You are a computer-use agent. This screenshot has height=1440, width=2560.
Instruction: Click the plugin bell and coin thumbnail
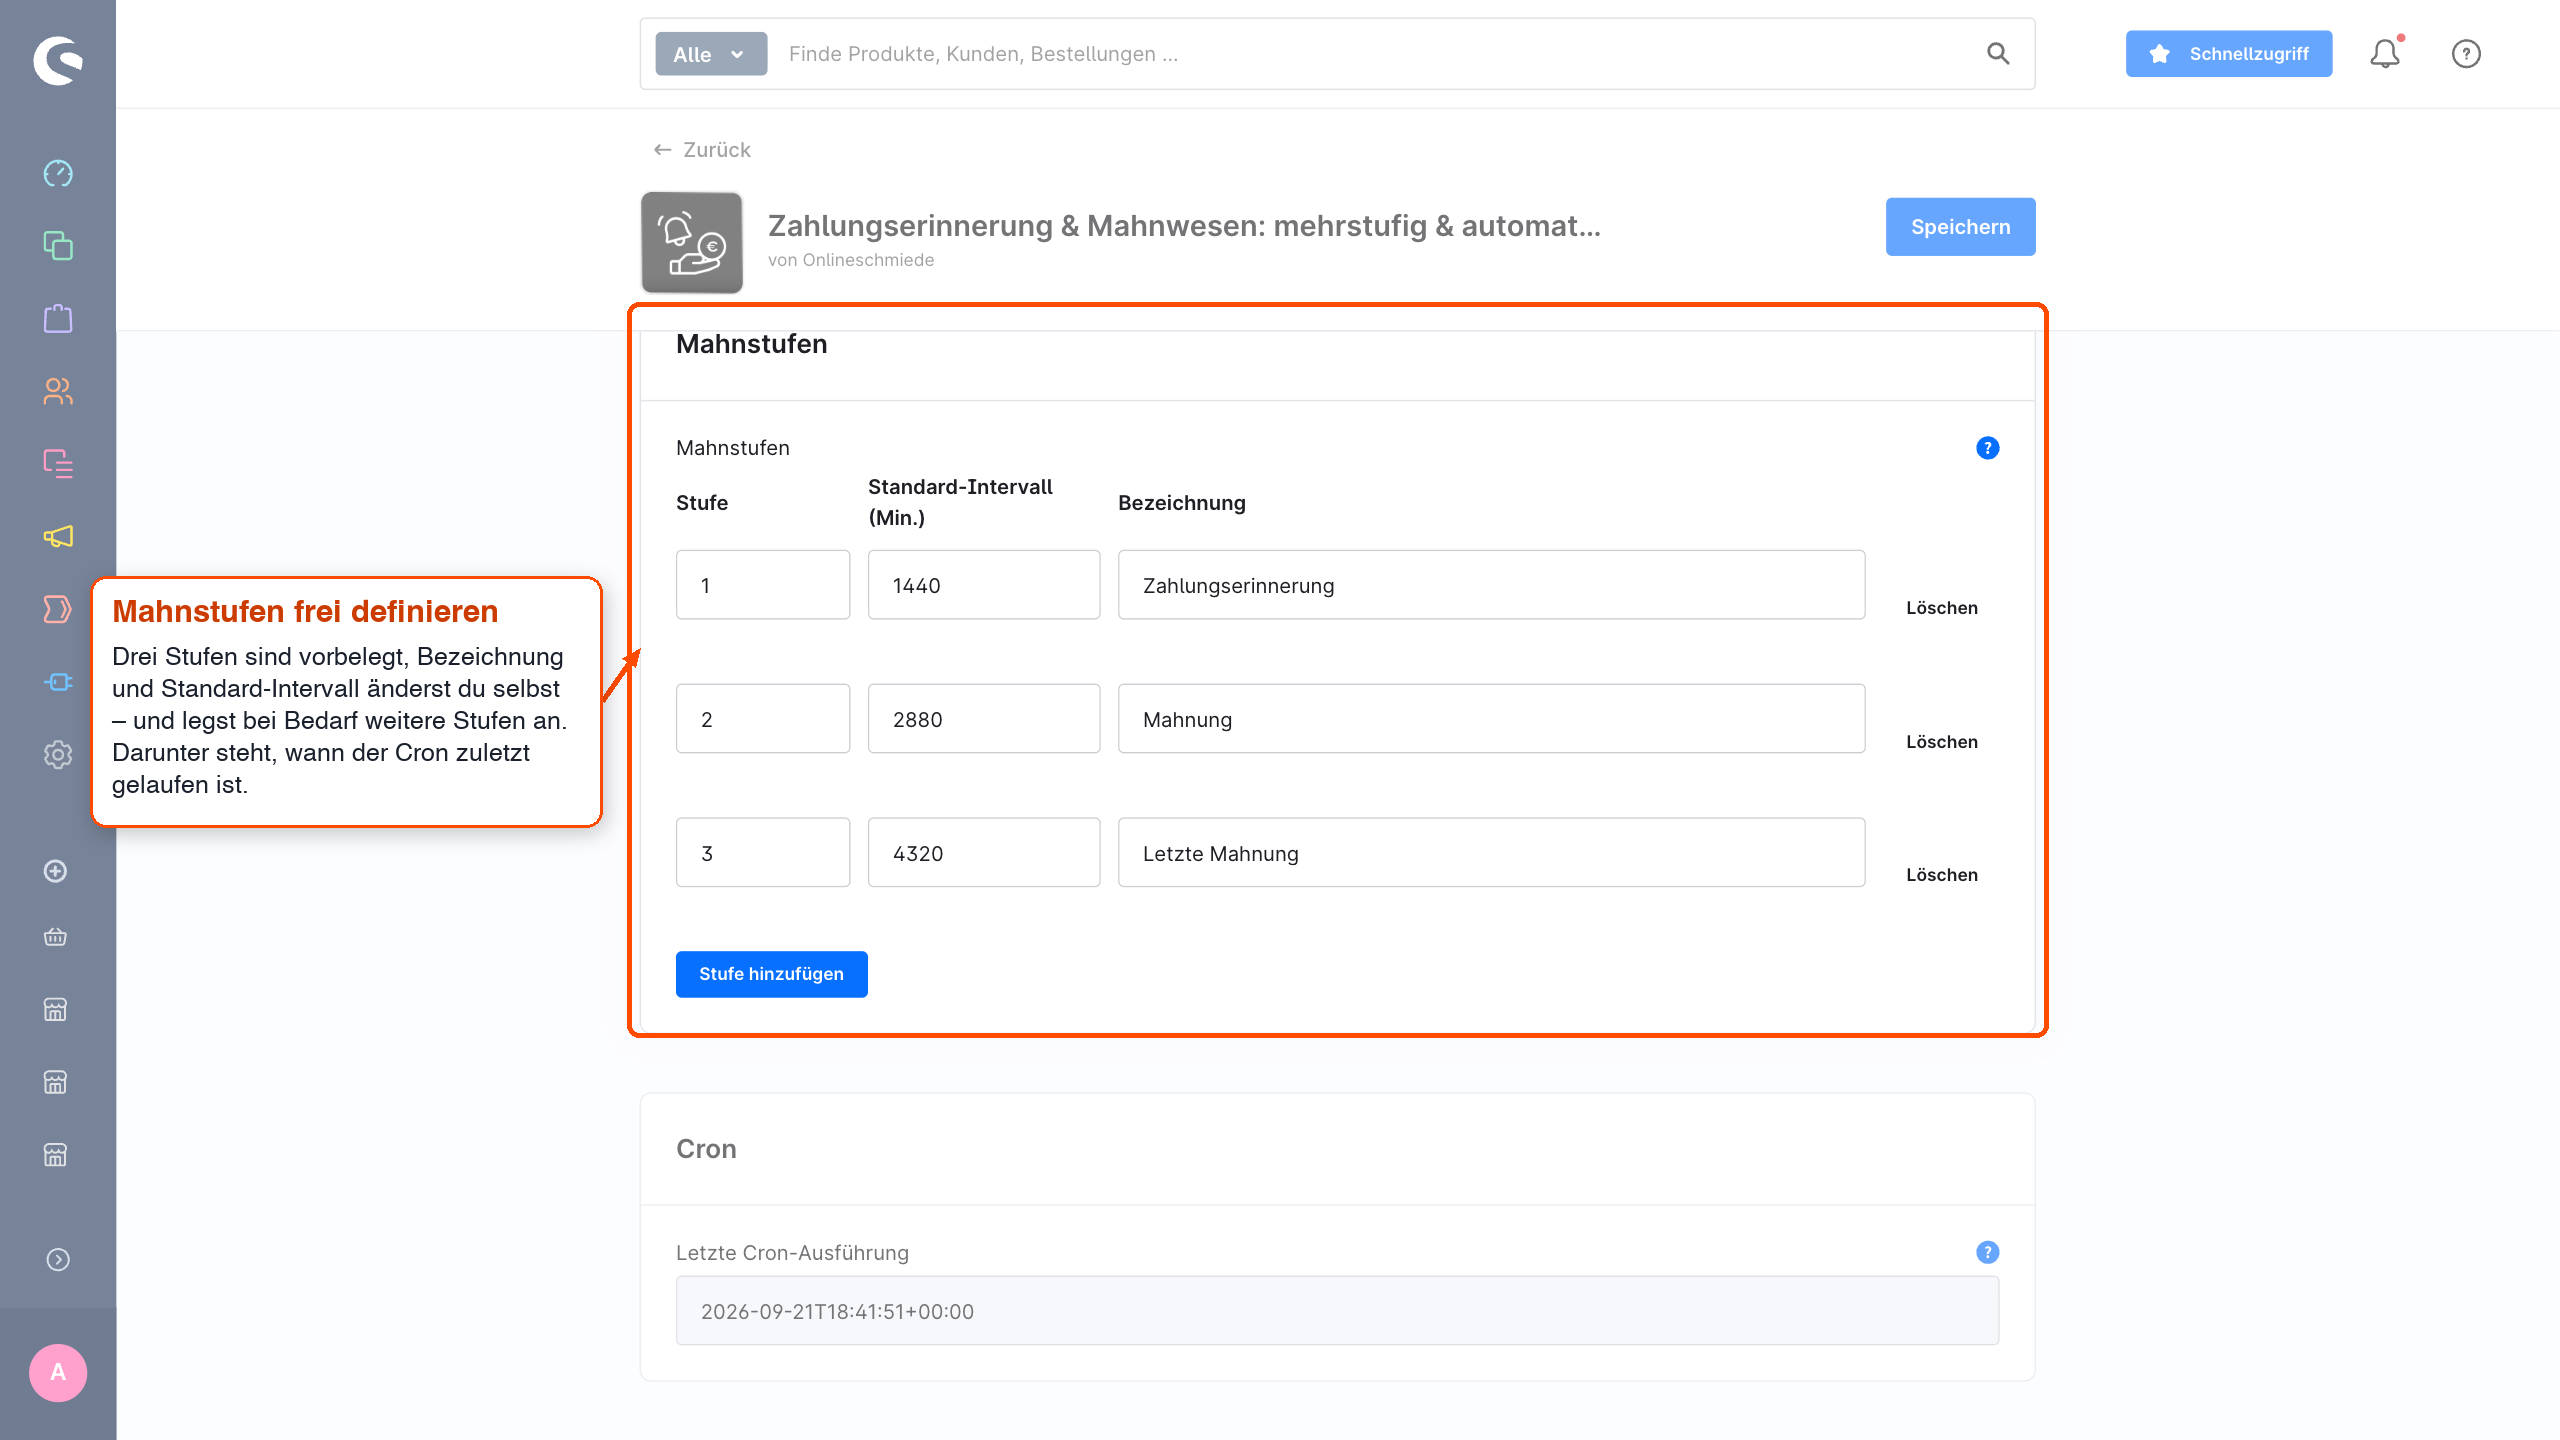point(692,243)
